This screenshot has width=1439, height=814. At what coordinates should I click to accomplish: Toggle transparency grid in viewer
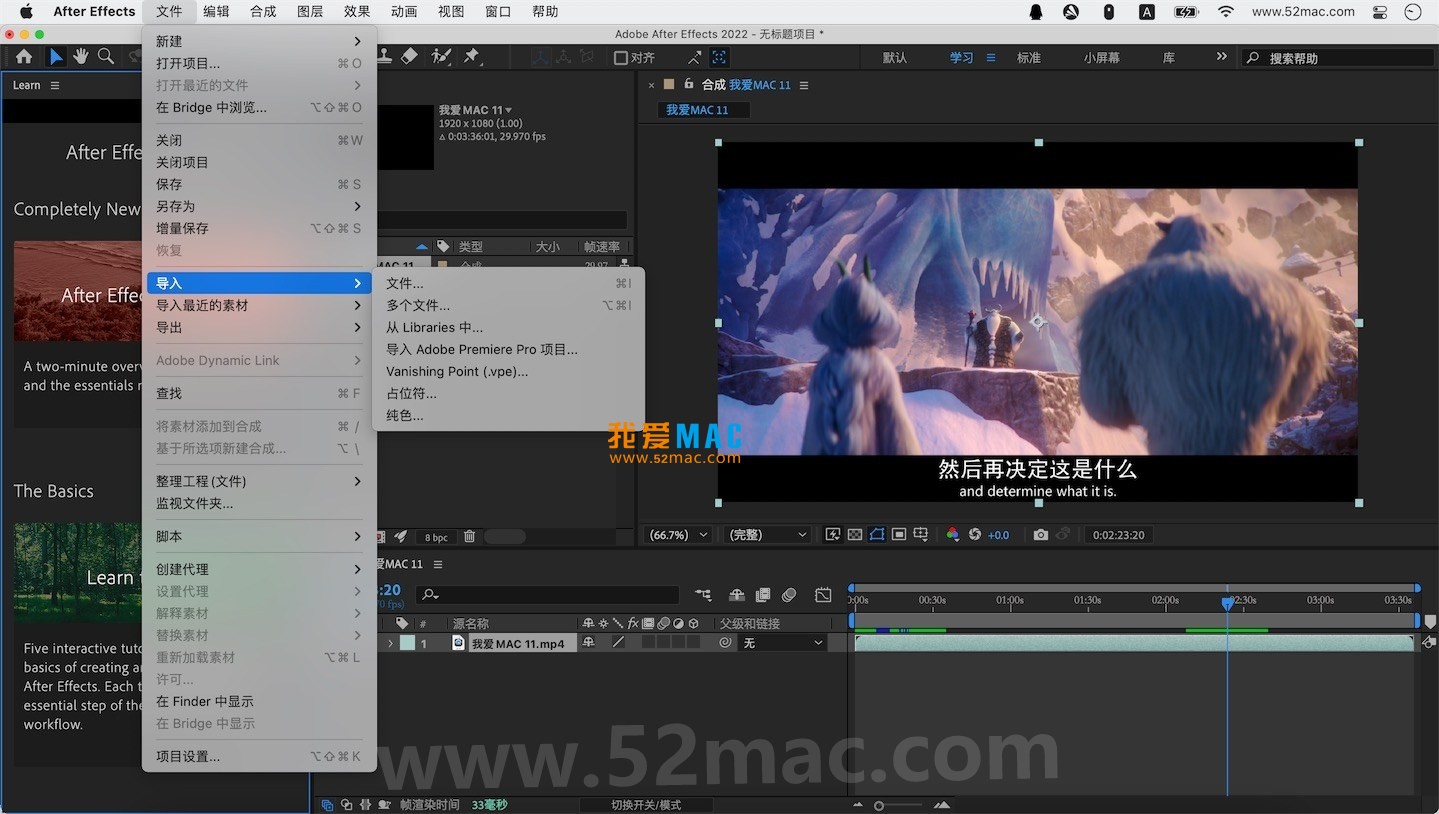[855, 535]
